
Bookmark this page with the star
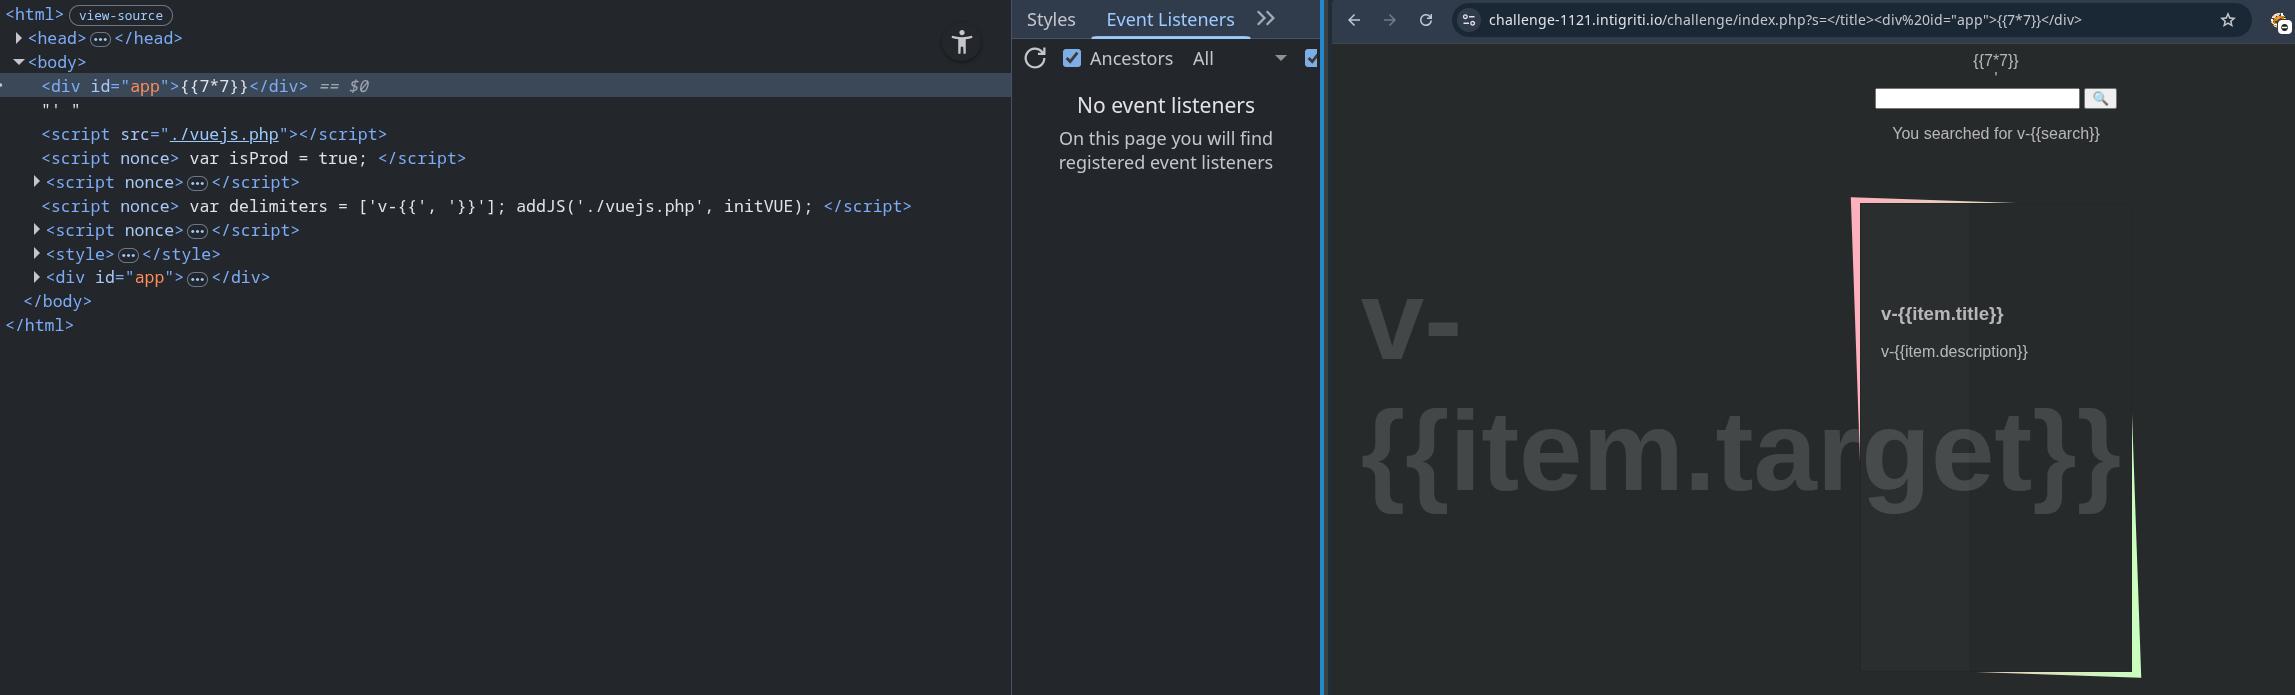2227,20
